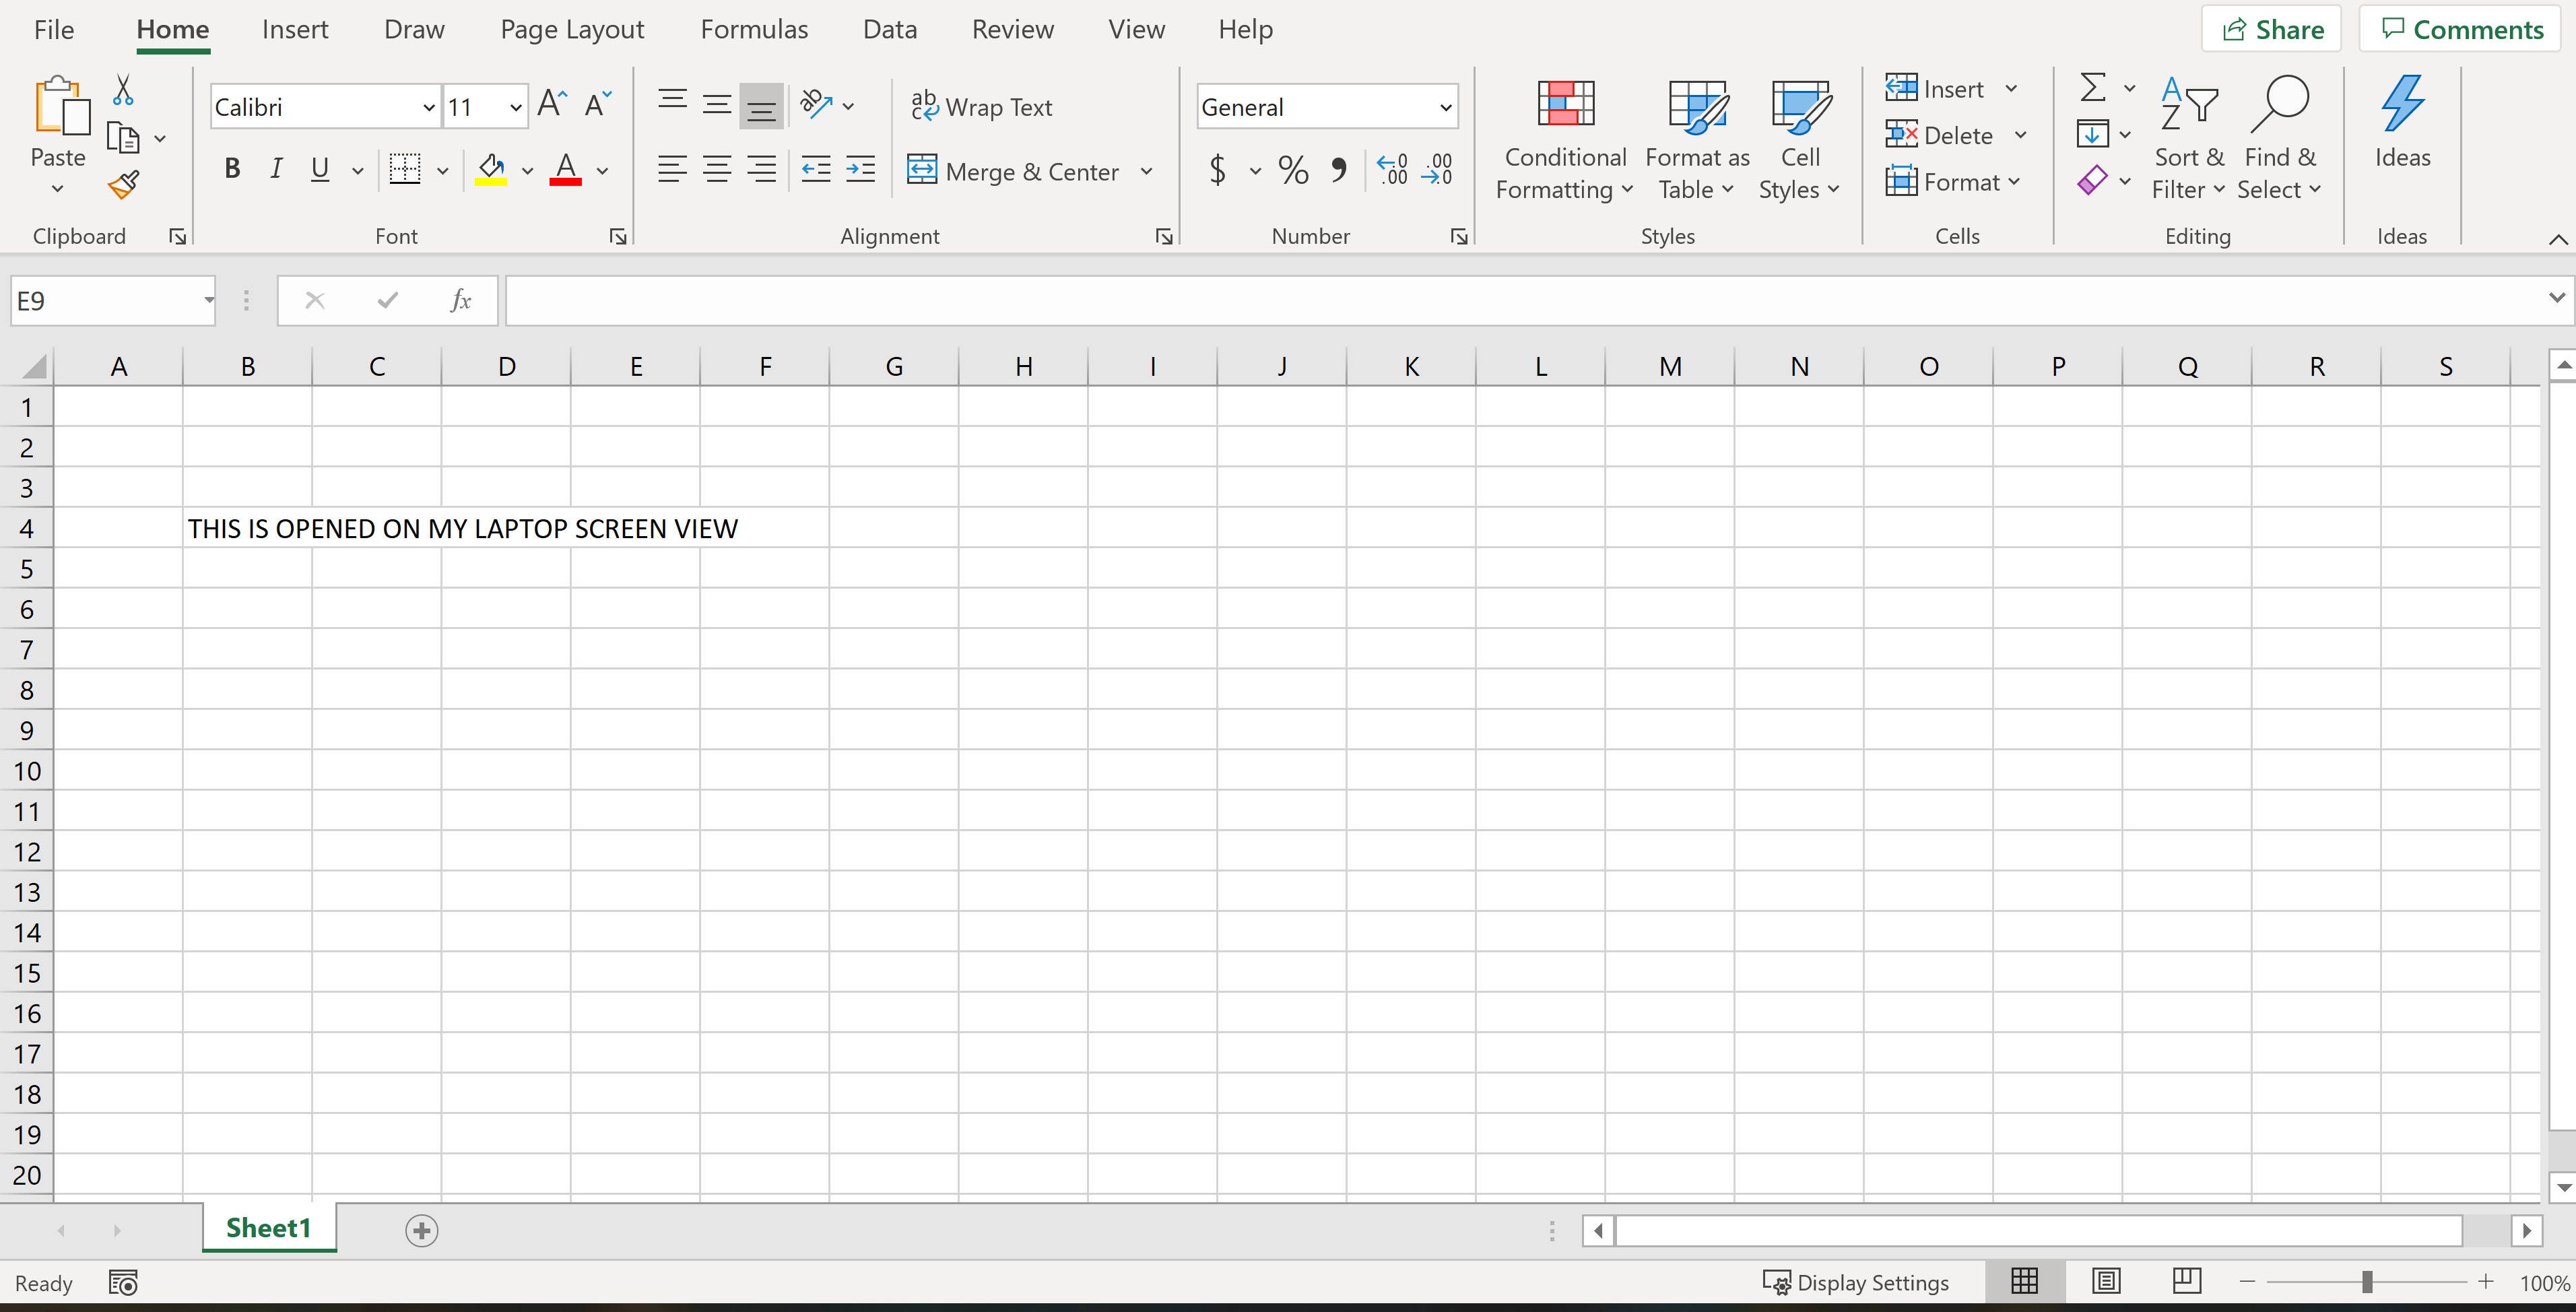The width and height of the screenshot is (2576, 1312).
Task: Toggle Wrap Text on
Action: click(981, 107)
